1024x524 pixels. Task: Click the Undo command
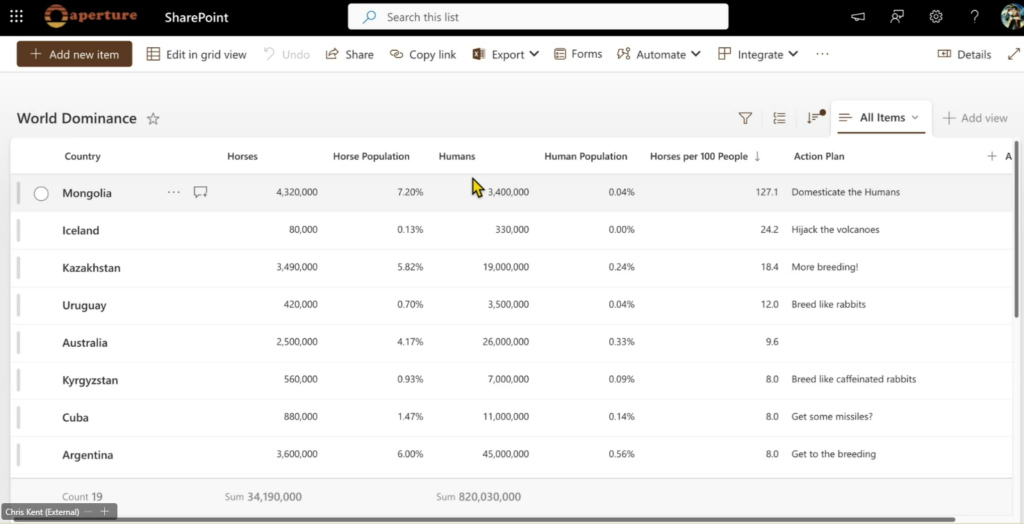(287, 55)
